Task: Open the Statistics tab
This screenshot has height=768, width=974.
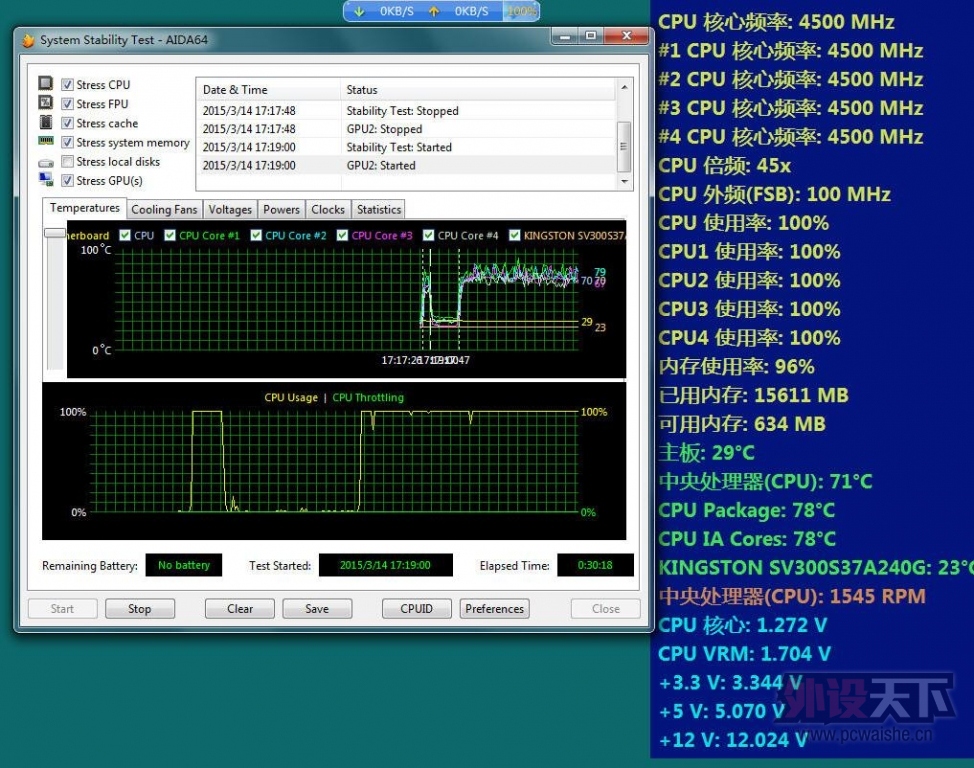Action: (379, 209)
